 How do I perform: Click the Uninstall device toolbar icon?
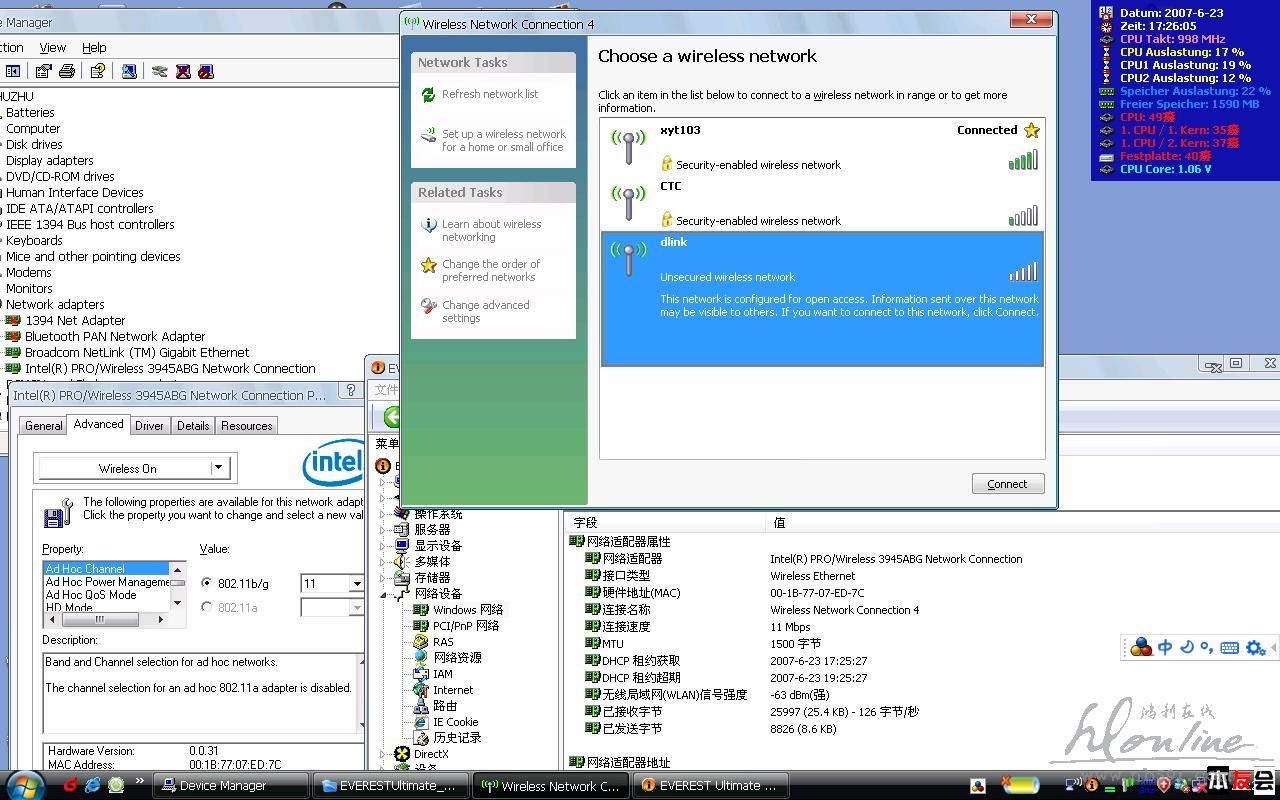(183, 71)
